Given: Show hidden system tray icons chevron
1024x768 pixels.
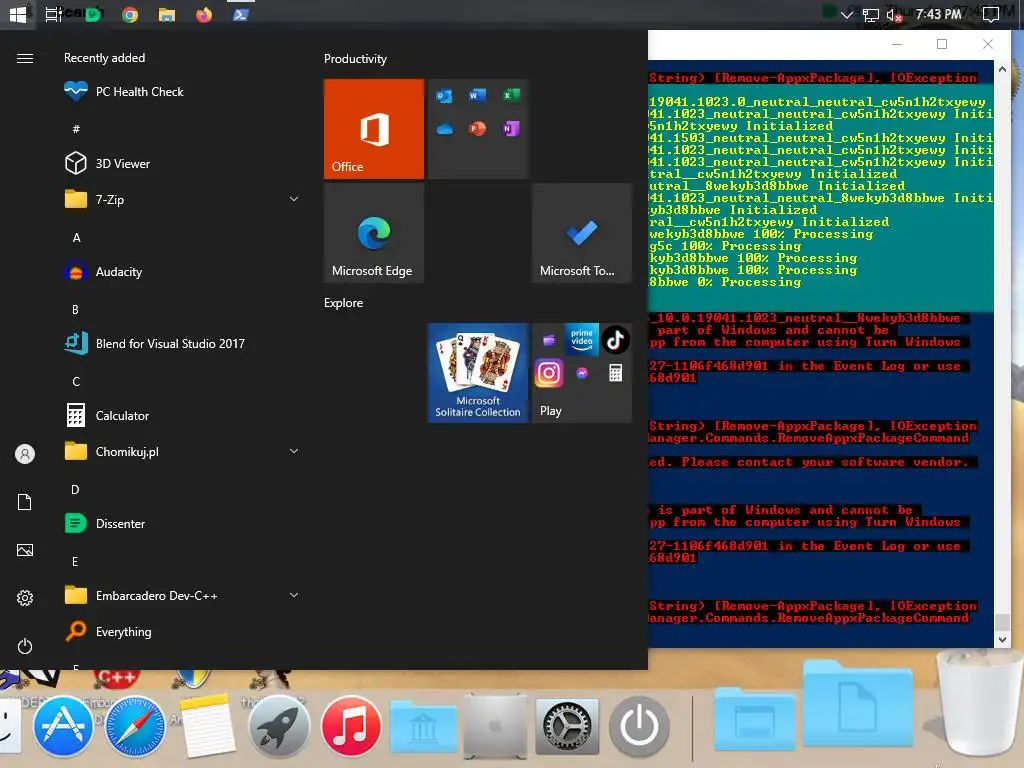Looking at the screenshot, I should (847, 14).
